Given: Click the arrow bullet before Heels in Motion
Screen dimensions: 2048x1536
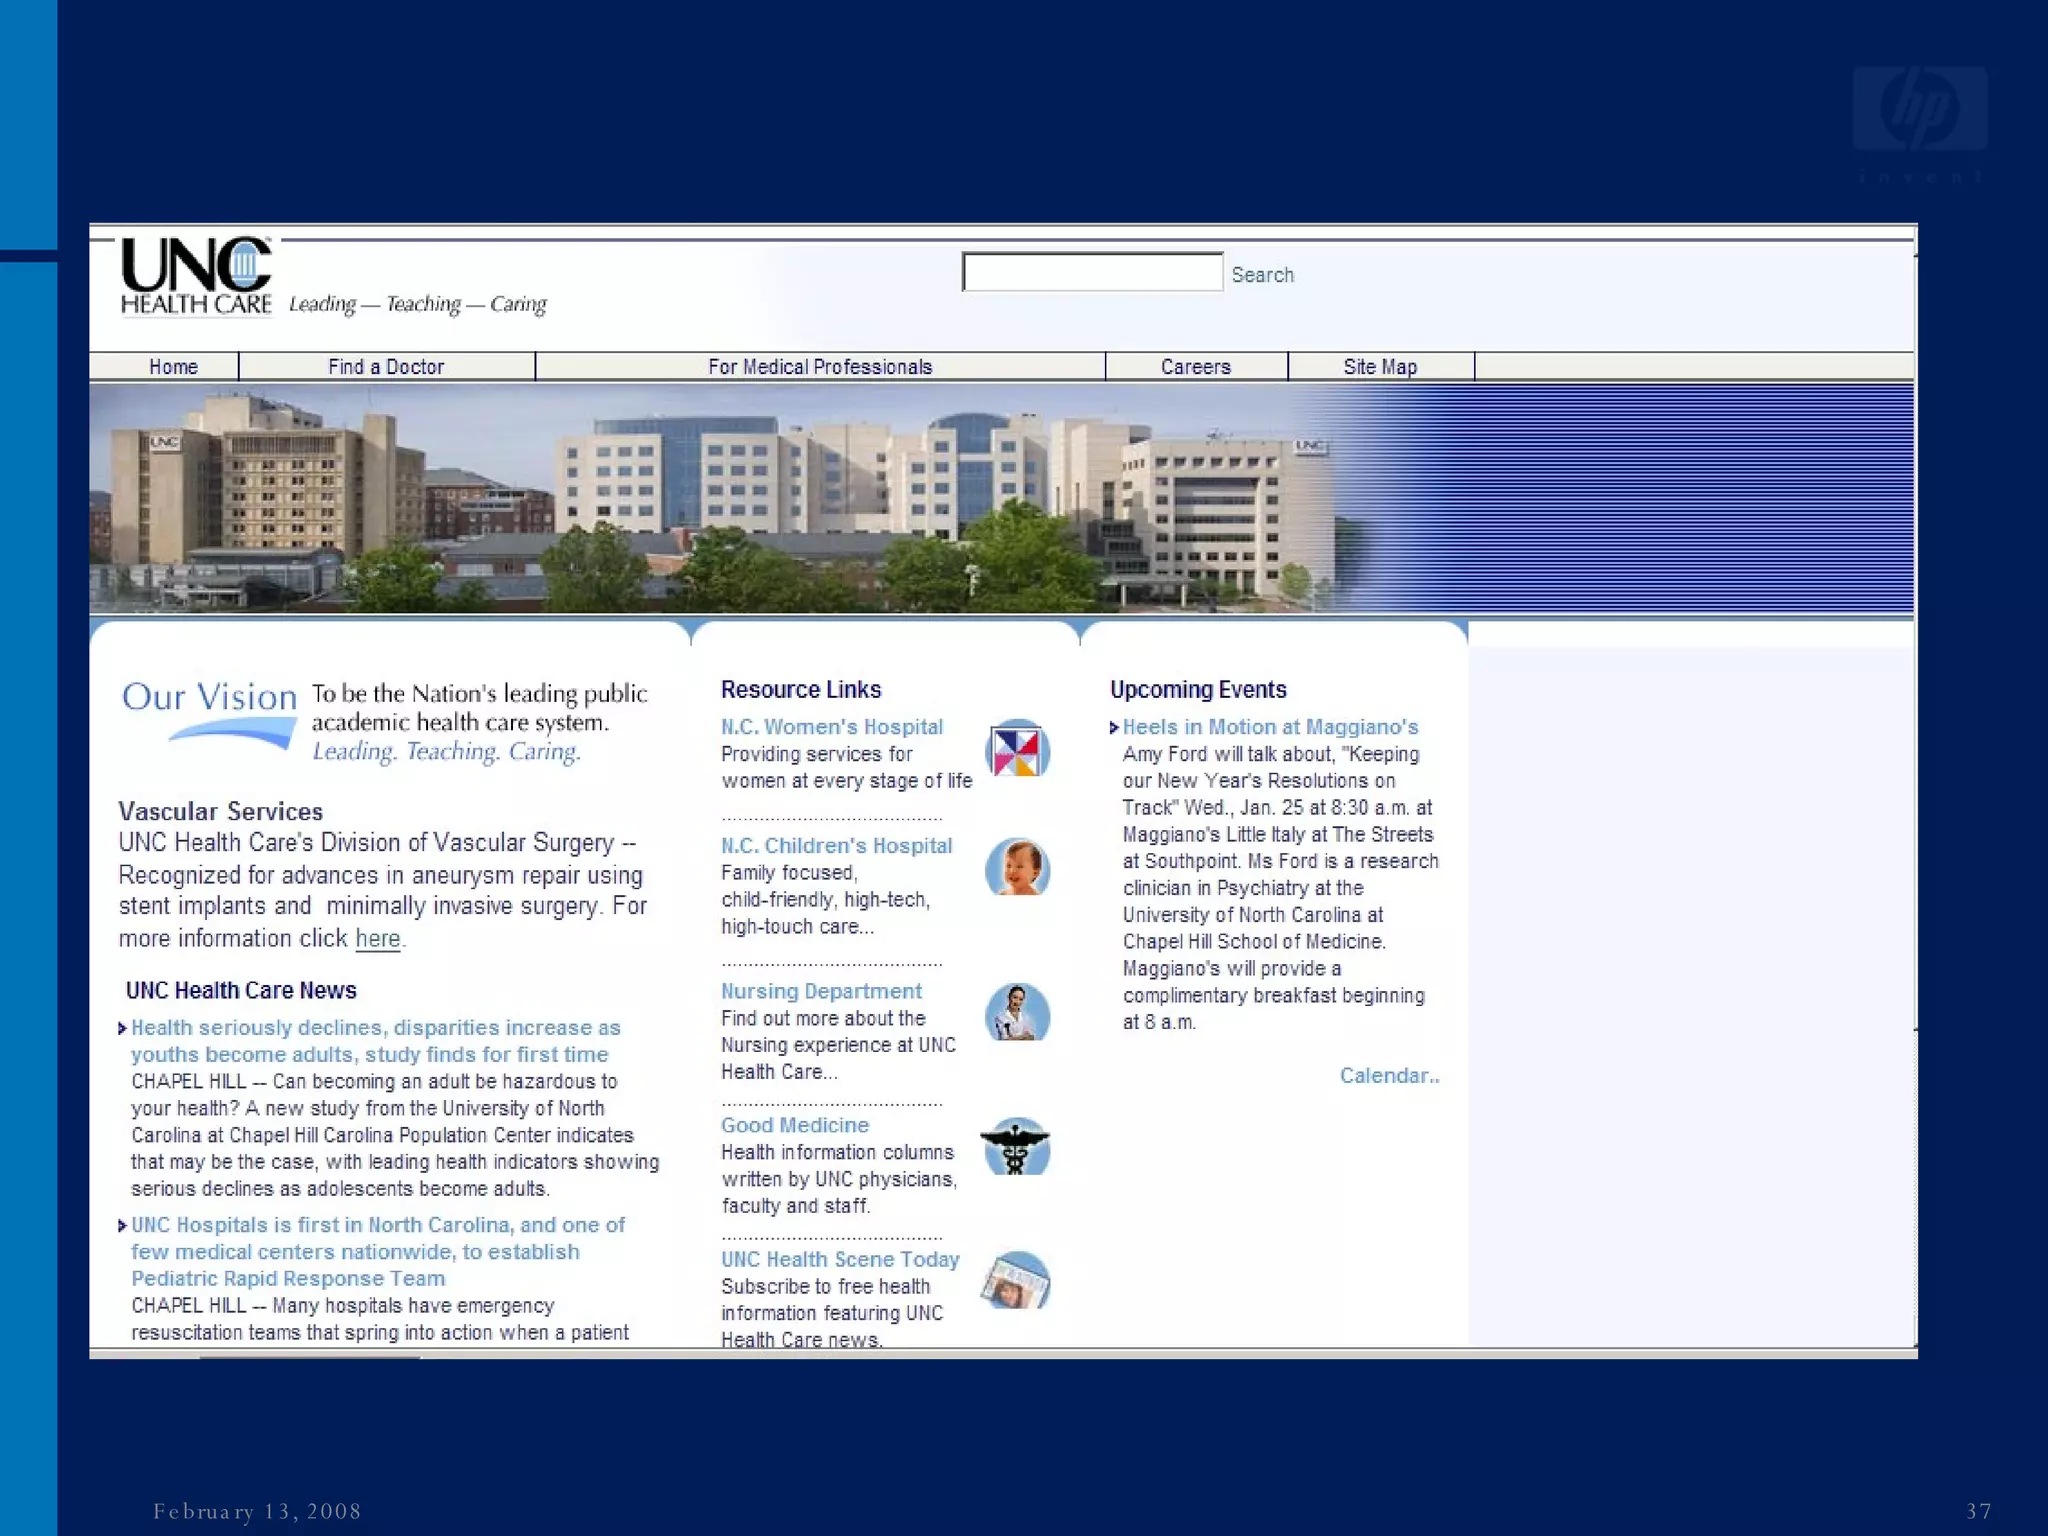Looking at the screenshot, I should tap(1114, 728).
